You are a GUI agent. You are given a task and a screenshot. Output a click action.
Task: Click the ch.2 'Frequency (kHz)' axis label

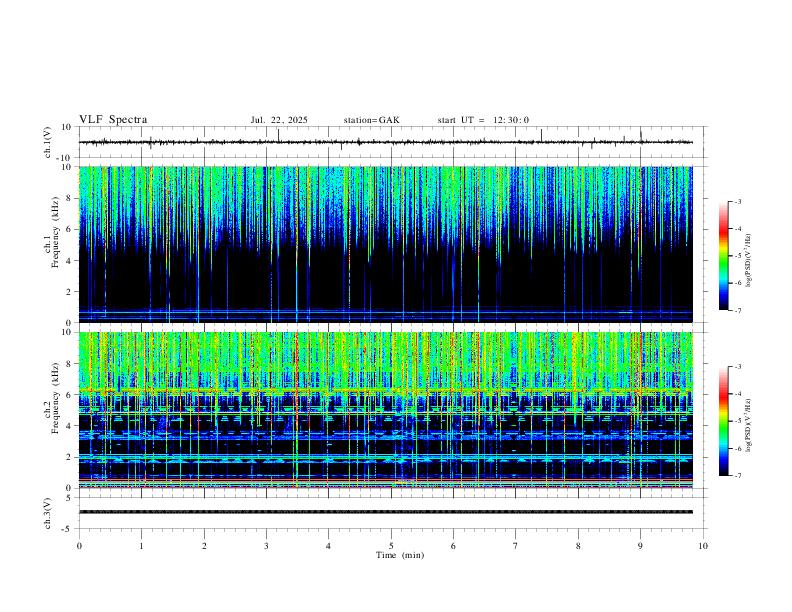click(56, 397)
